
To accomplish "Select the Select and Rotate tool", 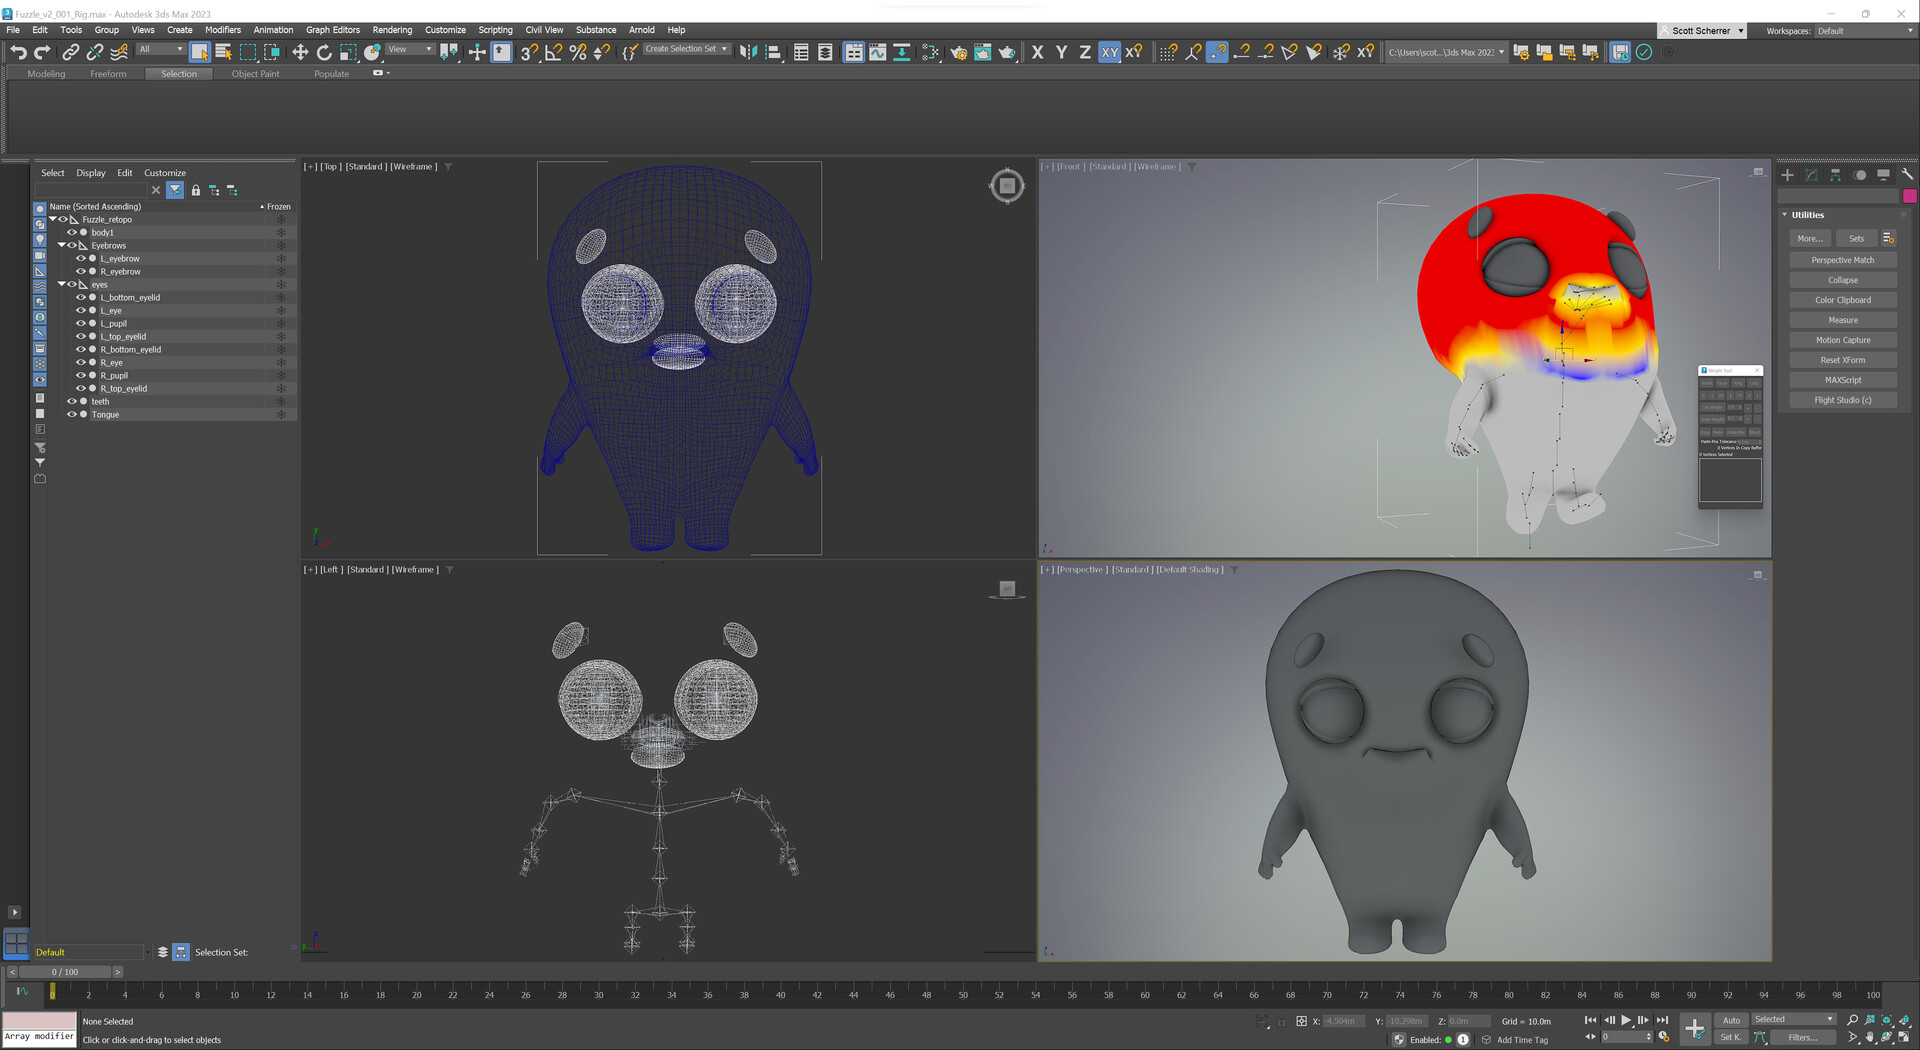I will click(324, 52).
